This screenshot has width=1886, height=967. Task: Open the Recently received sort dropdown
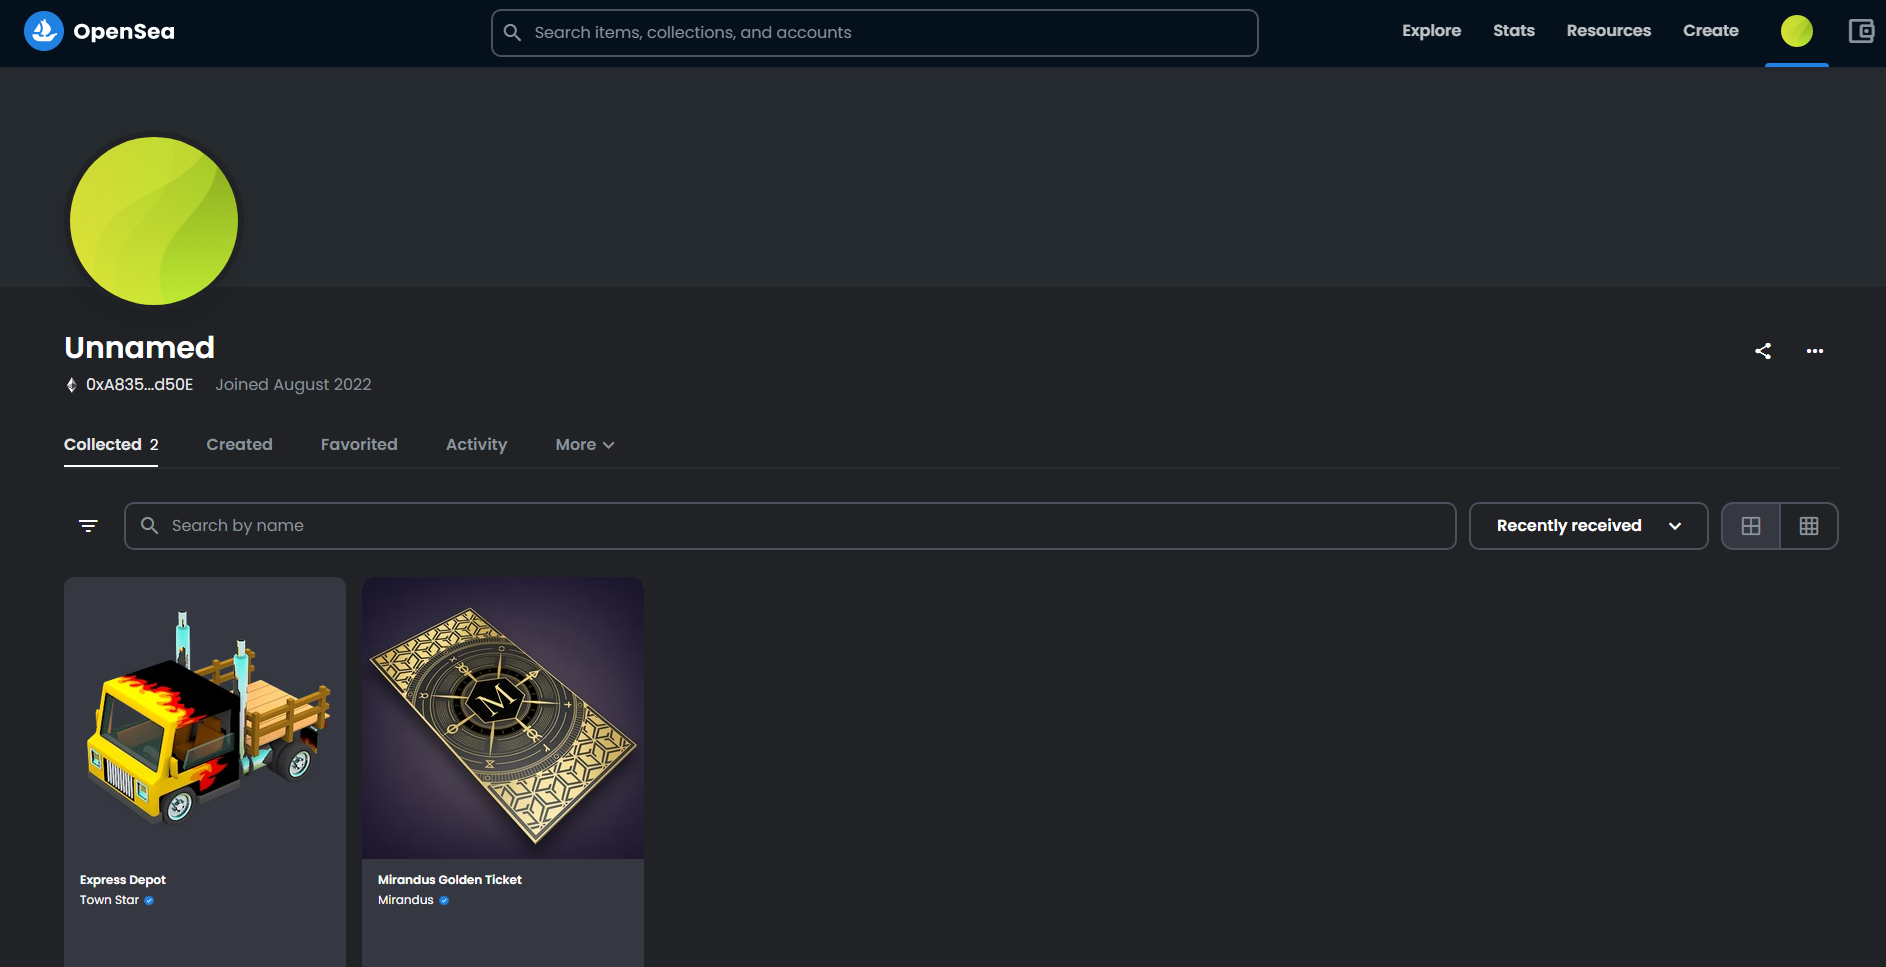point(1588,526)
